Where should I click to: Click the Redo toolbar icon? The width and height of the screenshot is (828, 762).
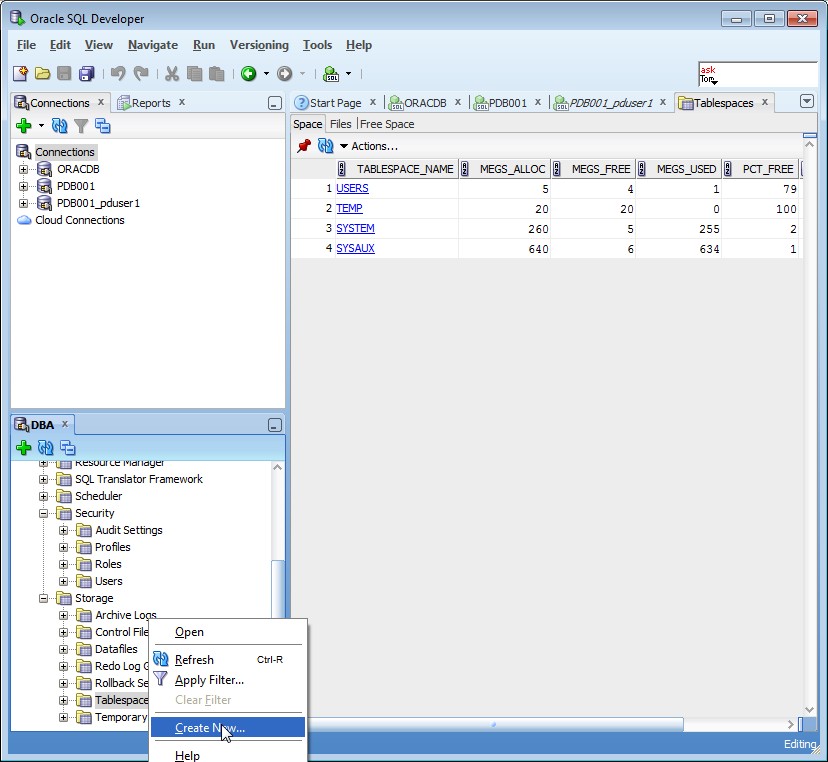pos(140,73)
